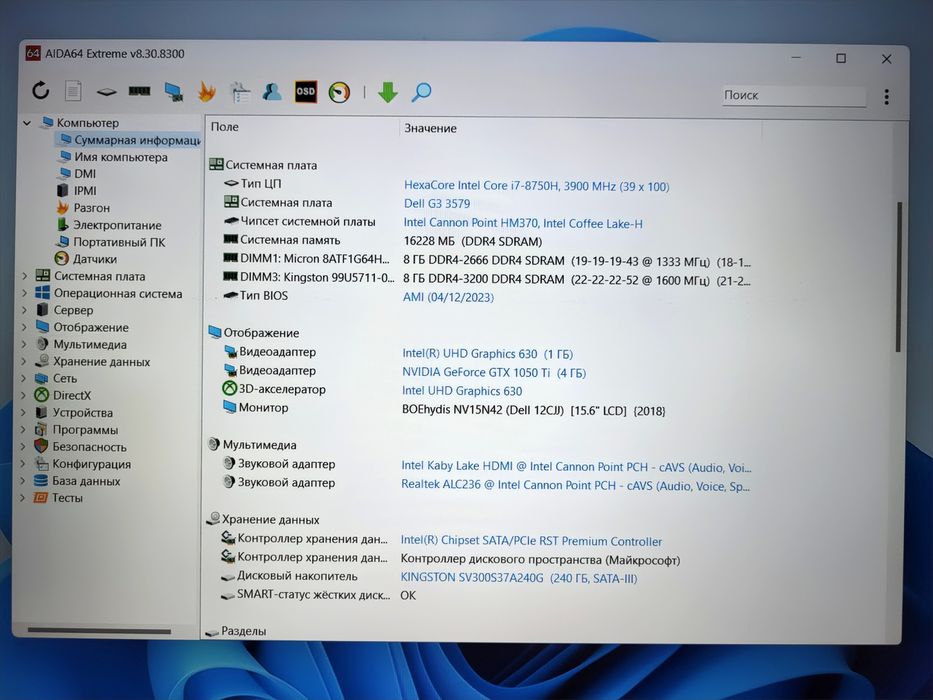Image resolution: width=933 pixels, height=700 pixels.
Task: Select Суммарная информация in the tree
Action: click(131, 140)
